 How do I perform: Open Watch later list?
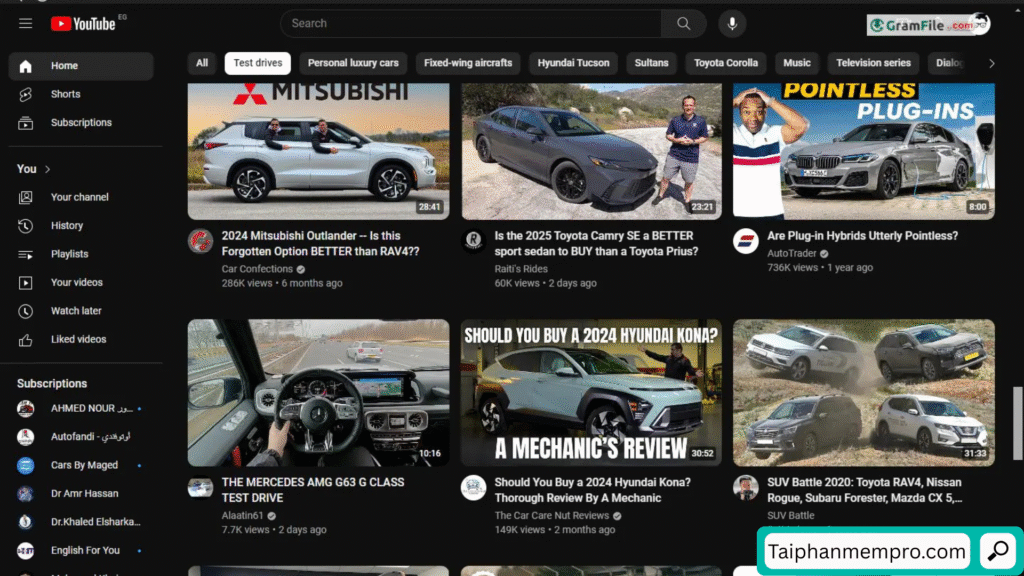coord(77,311)
